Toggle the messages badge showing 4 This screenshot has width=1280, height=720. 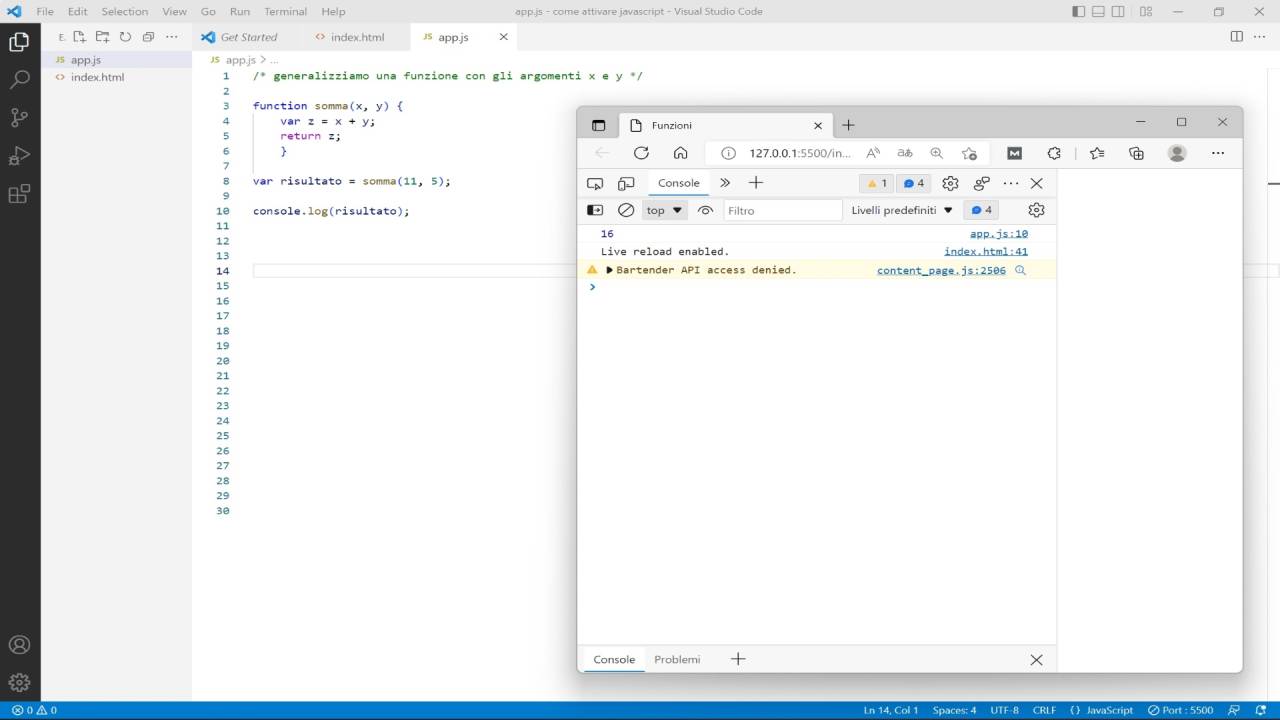[911, 184]
